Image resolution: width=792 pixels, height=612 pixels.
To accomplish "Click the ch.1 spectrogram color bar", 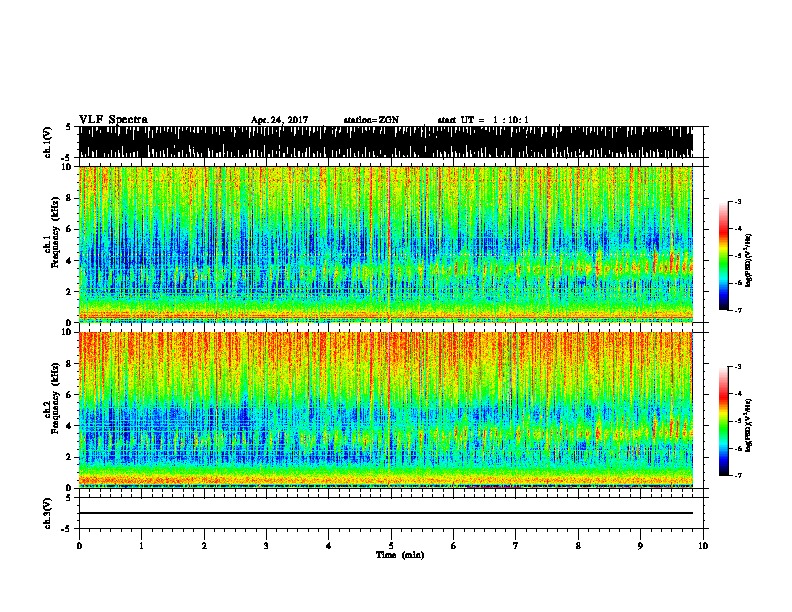I will coord(724,256).
